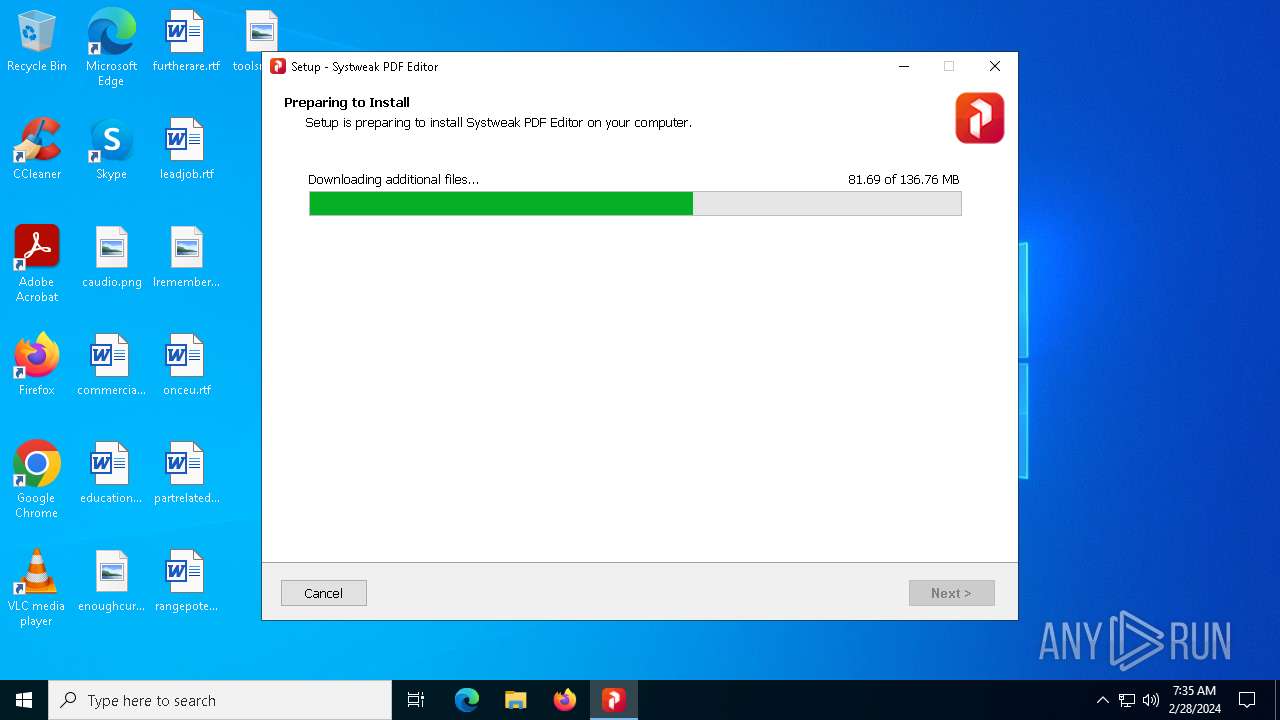
Task: Launch the Skype desktop shortcut
Action: (x=111, y=150)
